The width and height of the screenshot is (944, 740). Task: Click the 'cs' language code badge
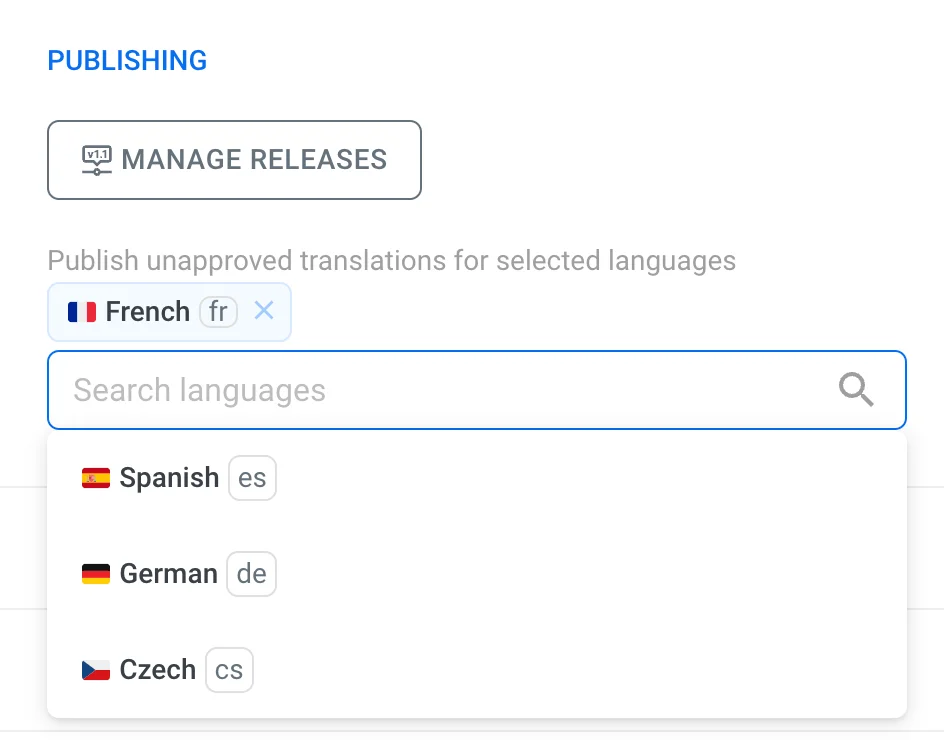(x=229, y=670)
